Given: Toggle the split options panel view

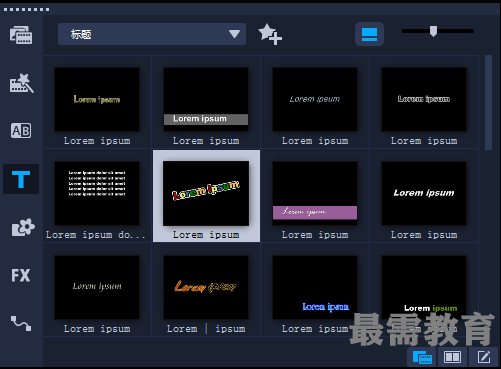Looking at the screenshot, I should (x=452, y=357).
